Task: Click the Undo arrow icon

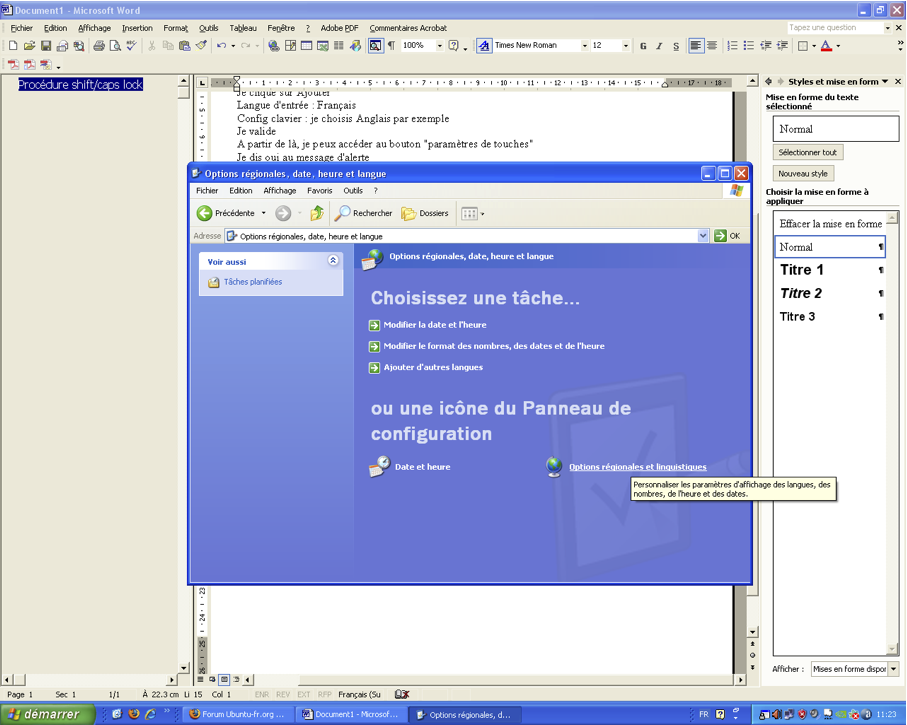Action: coord(221,46)
